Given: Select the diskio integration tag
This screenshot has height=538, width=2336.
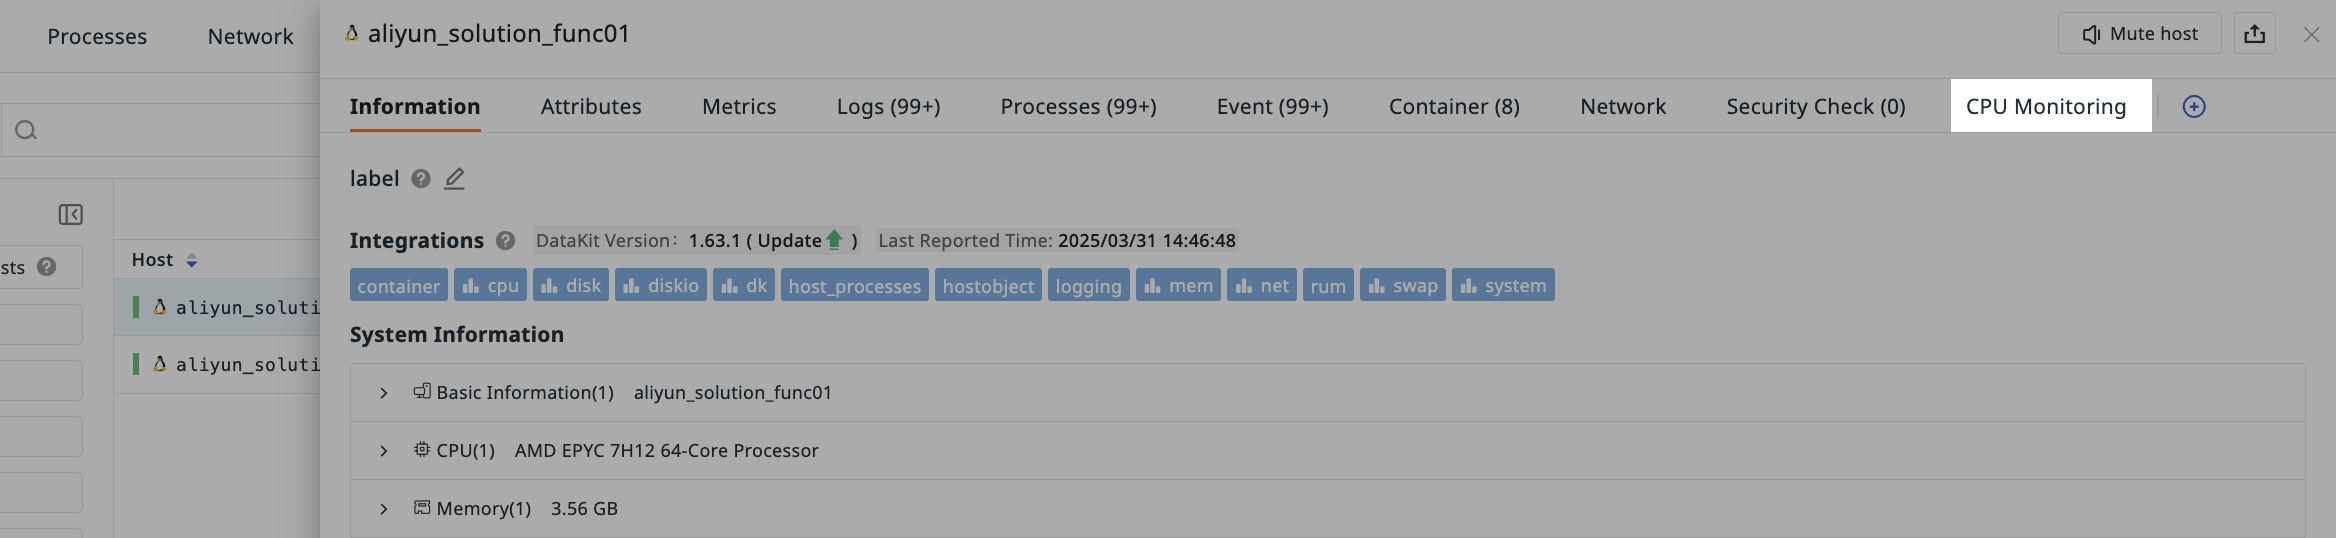Looking at the screenshot, I should click(661, 285).
